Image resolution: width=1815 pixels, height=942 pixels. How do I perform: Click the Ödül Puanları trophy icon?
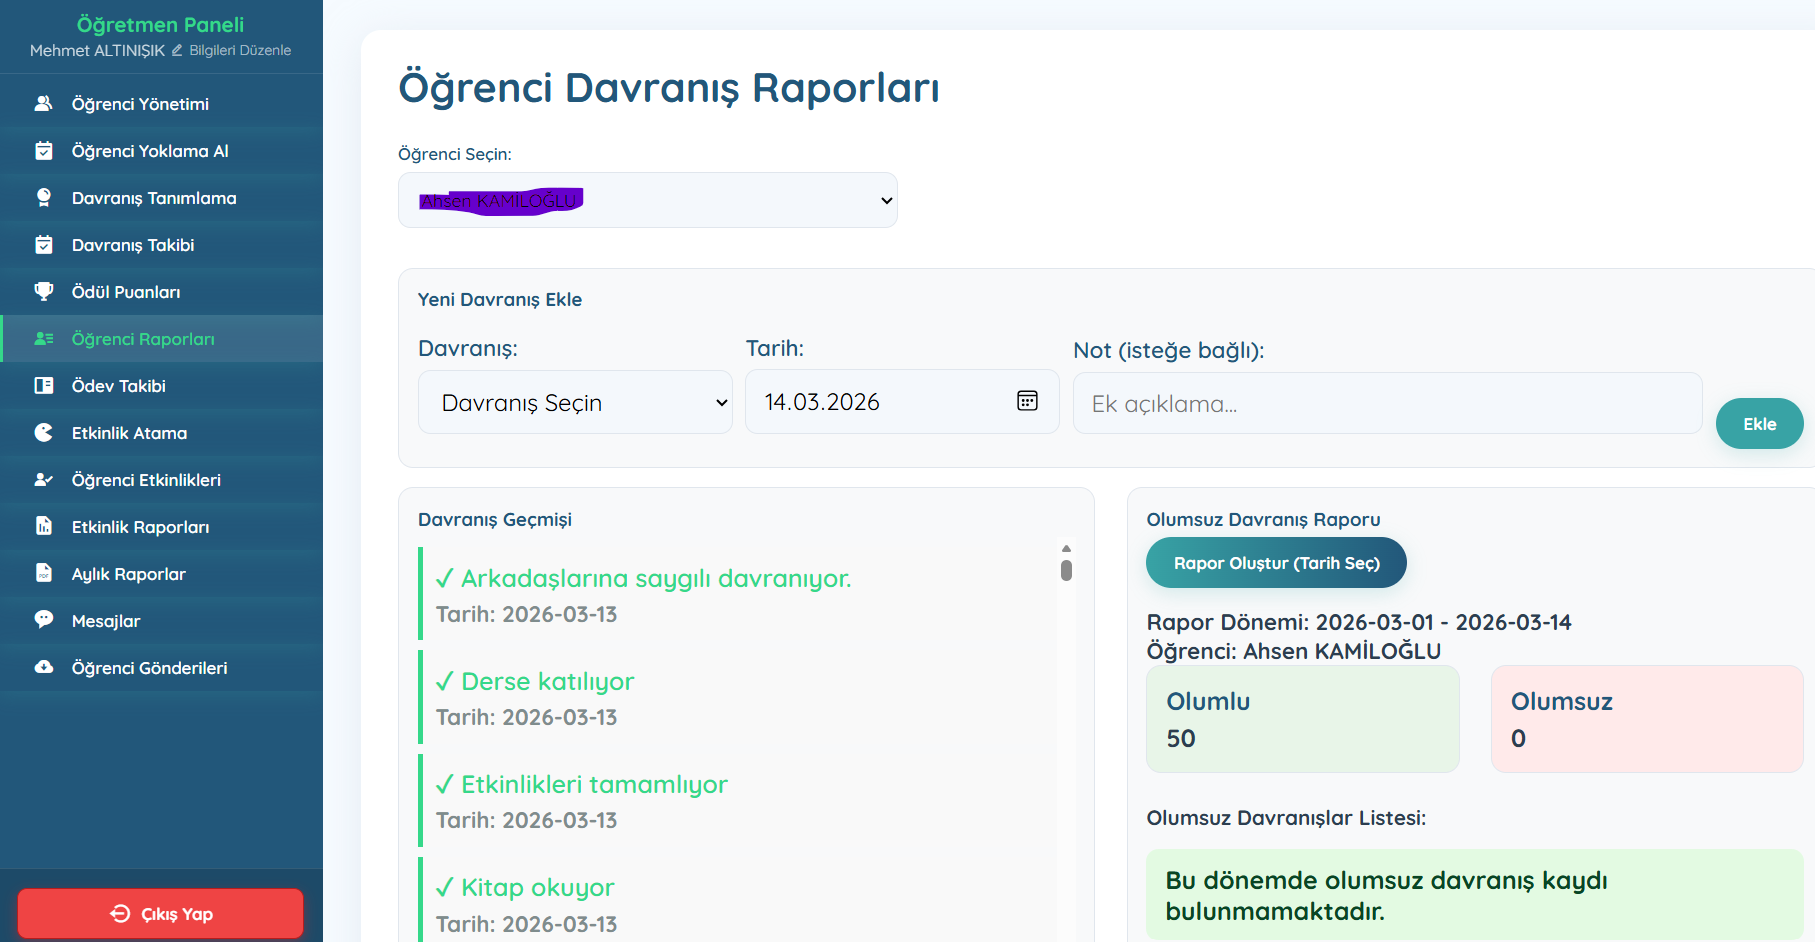point(44,292)
